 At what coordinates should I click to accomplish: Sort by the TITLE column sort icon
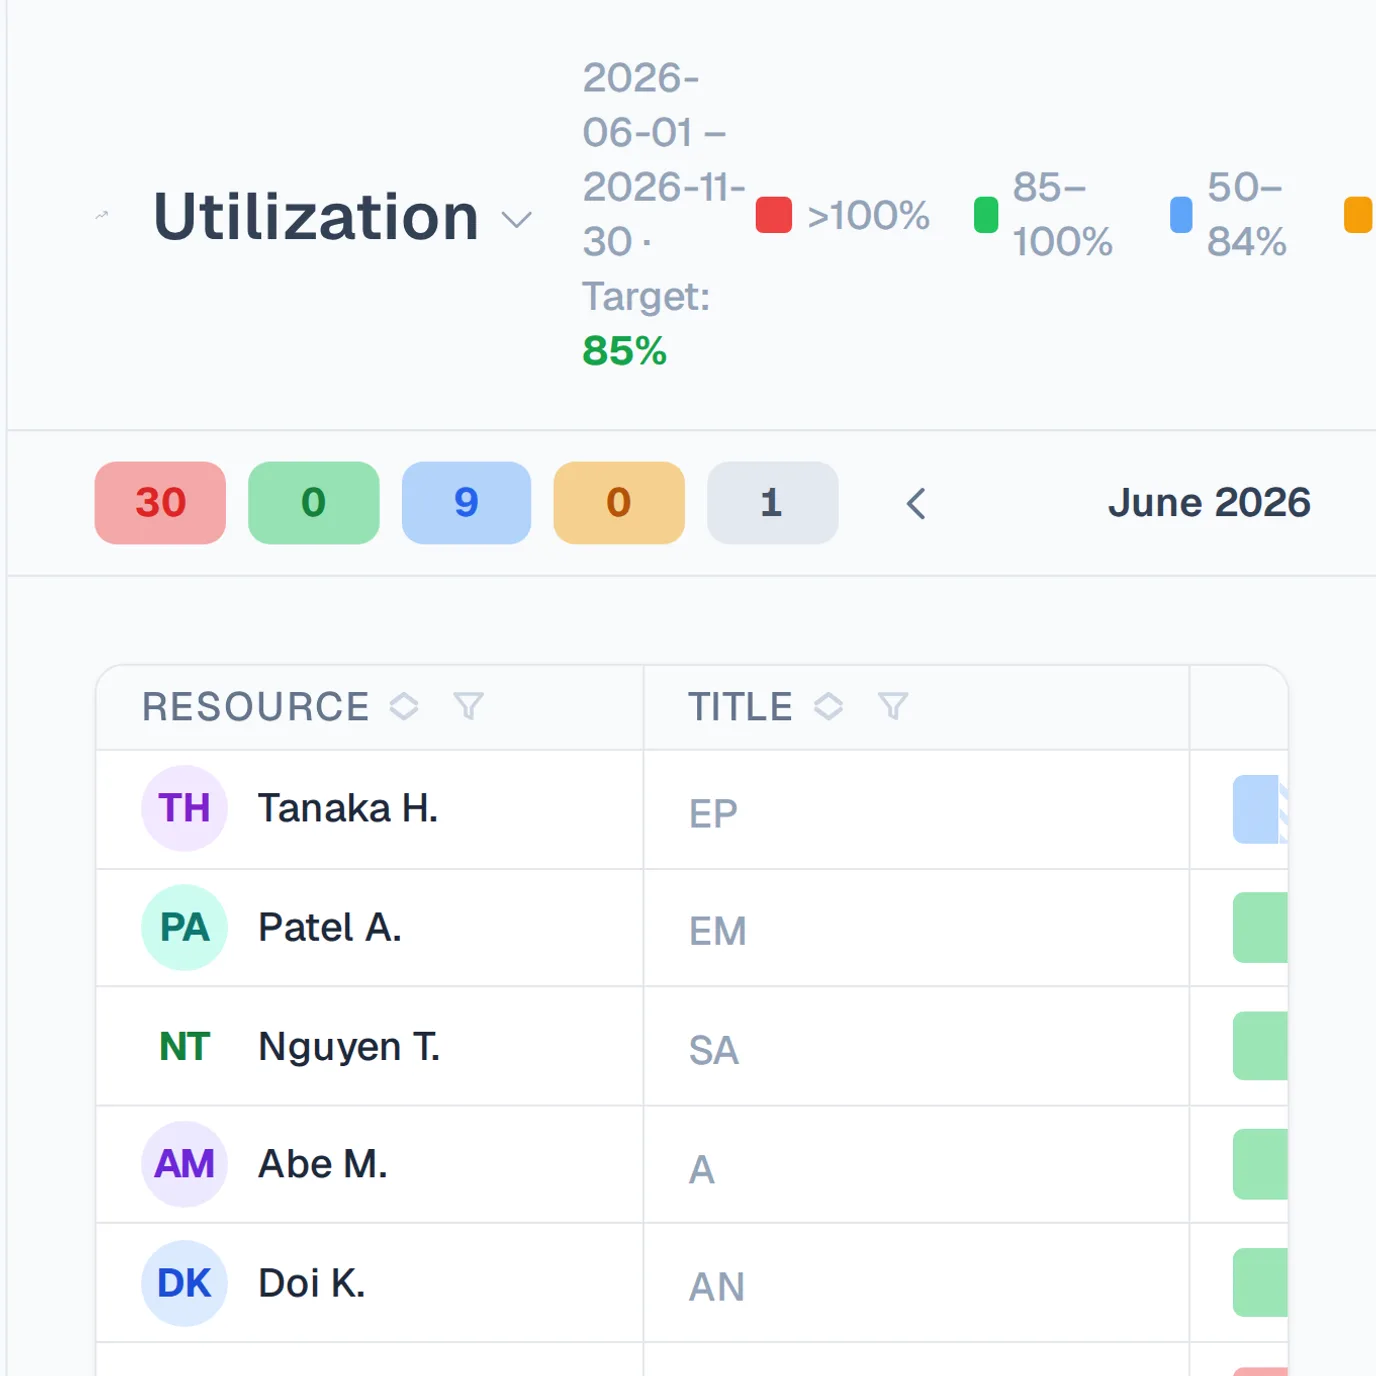828,707
